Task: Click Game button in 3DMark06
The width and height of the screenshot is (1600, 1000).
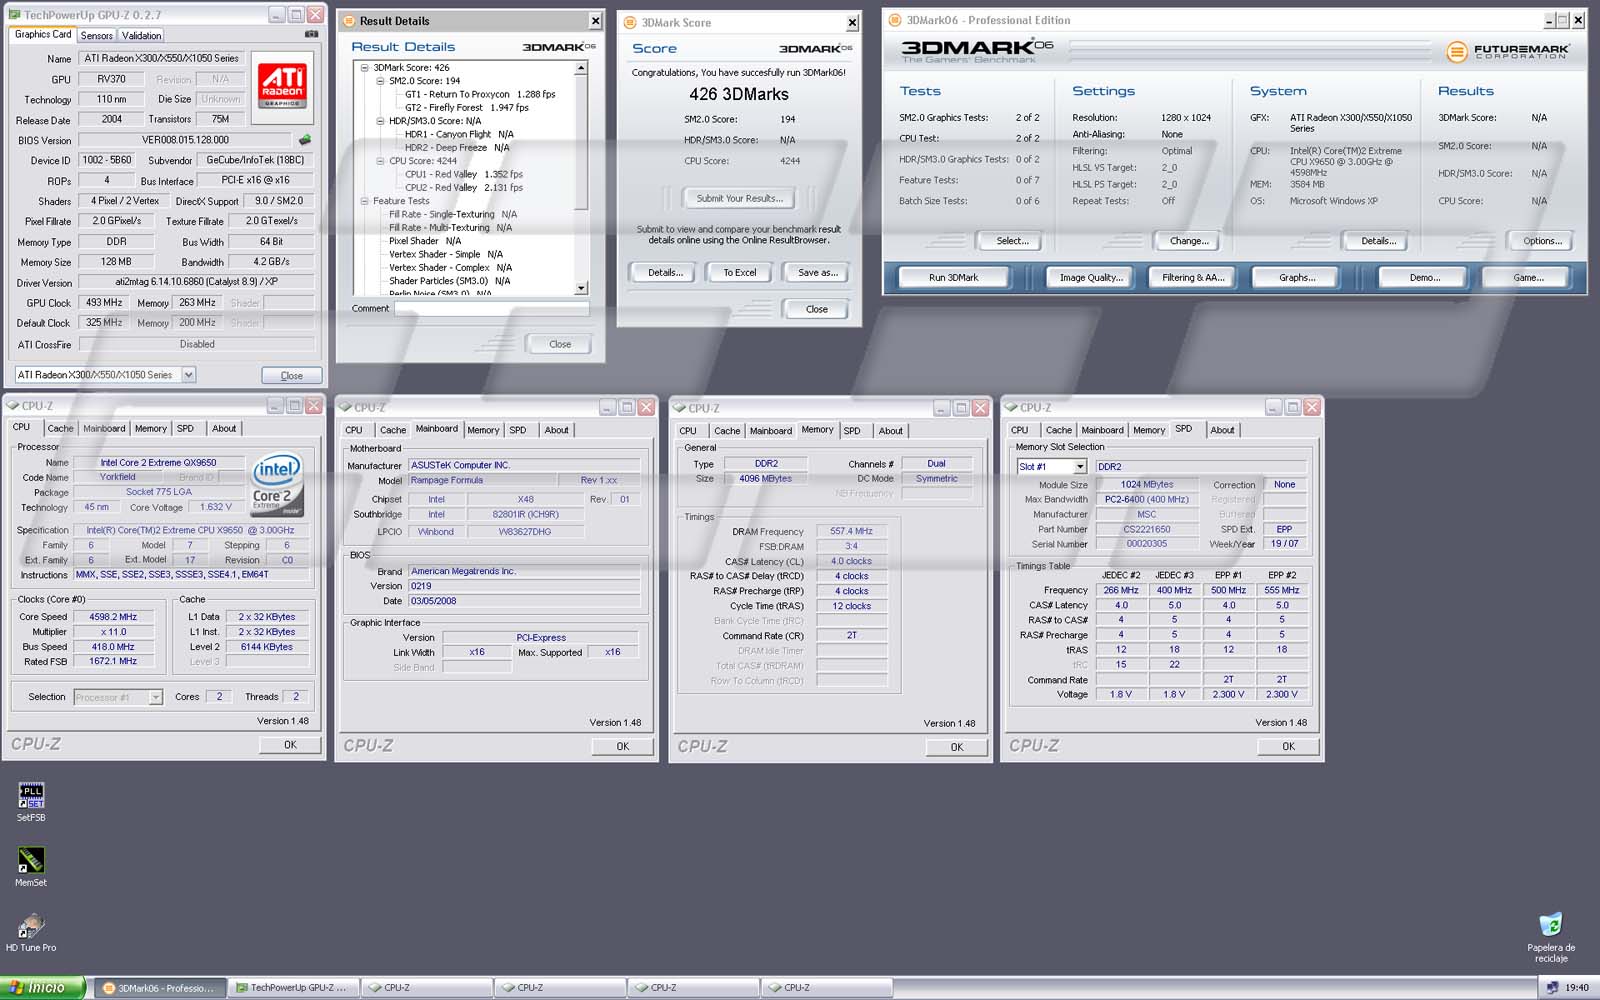Action: tap(1527, 277)
